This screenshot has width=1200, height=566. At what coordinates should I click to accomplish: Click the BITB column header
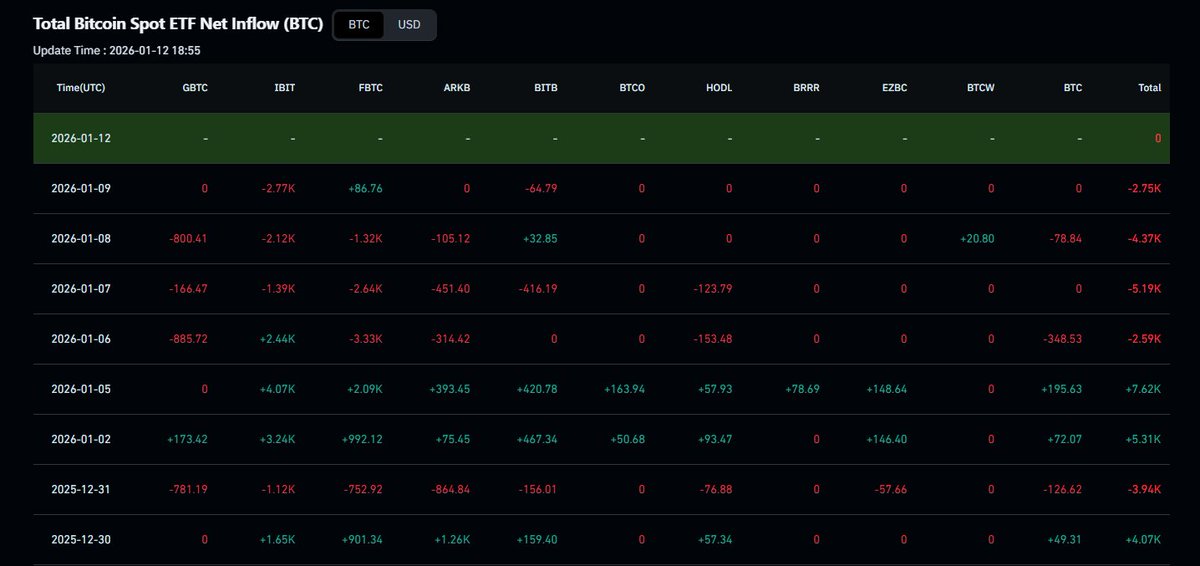(x=546, y=88)
